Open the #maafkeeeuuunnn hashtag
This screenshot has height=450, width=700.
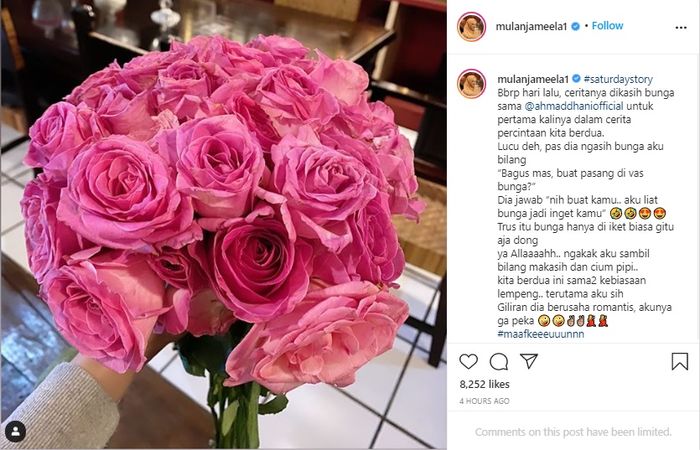541,334
